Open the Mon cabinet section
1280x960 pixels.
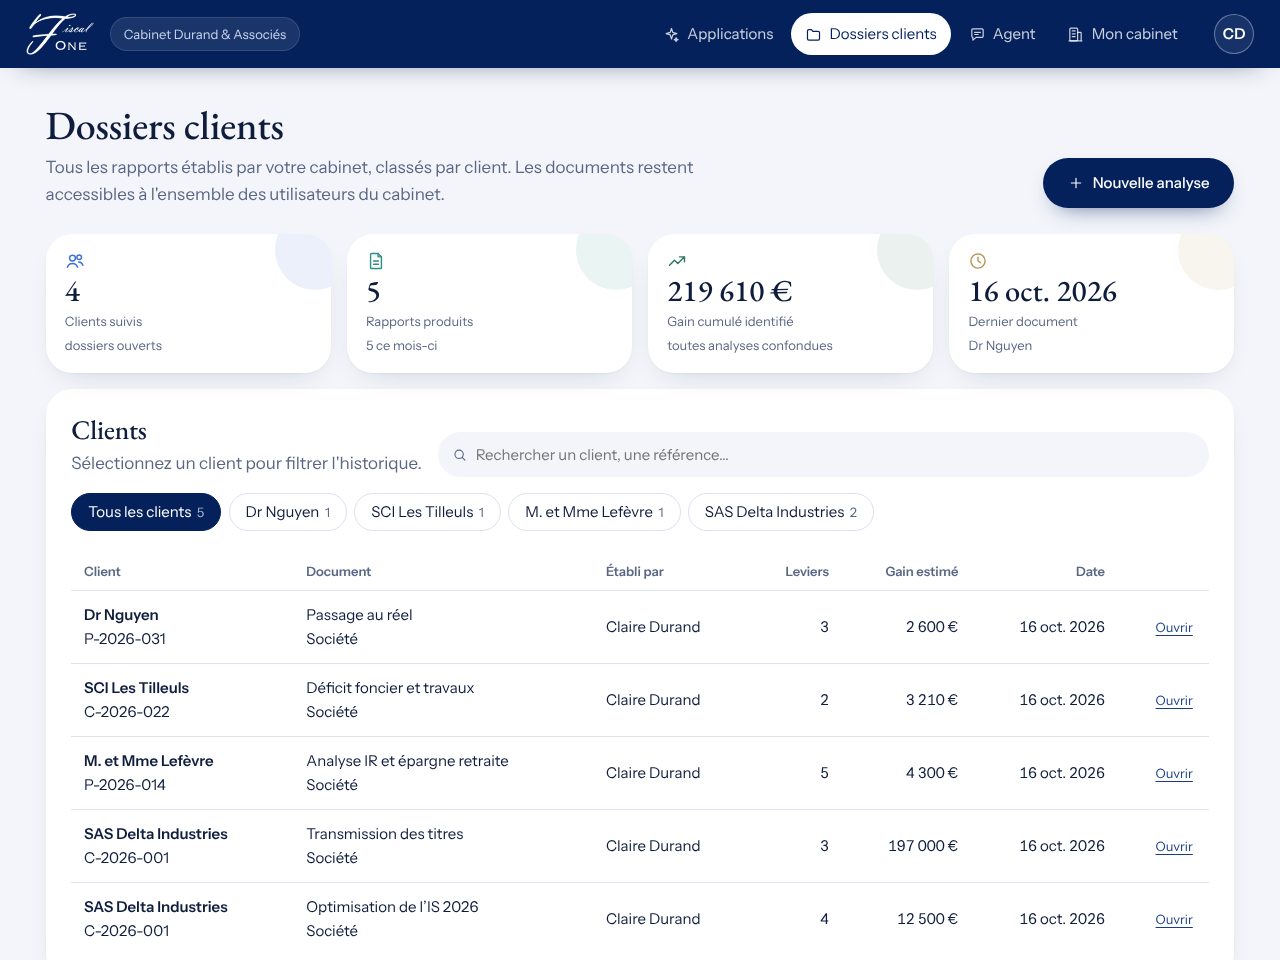[1123, 34]
